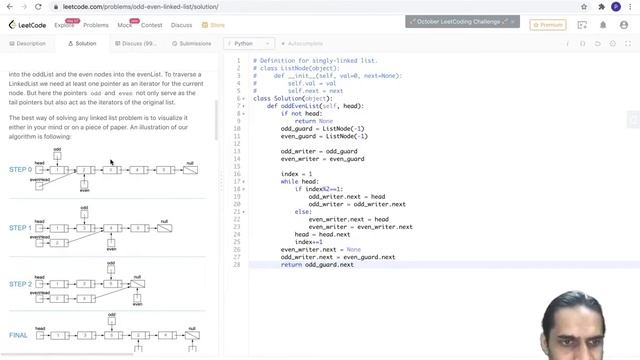The image size is (640, 360).
Task: Click the browser forward arrow
Action: coord(24,7)
